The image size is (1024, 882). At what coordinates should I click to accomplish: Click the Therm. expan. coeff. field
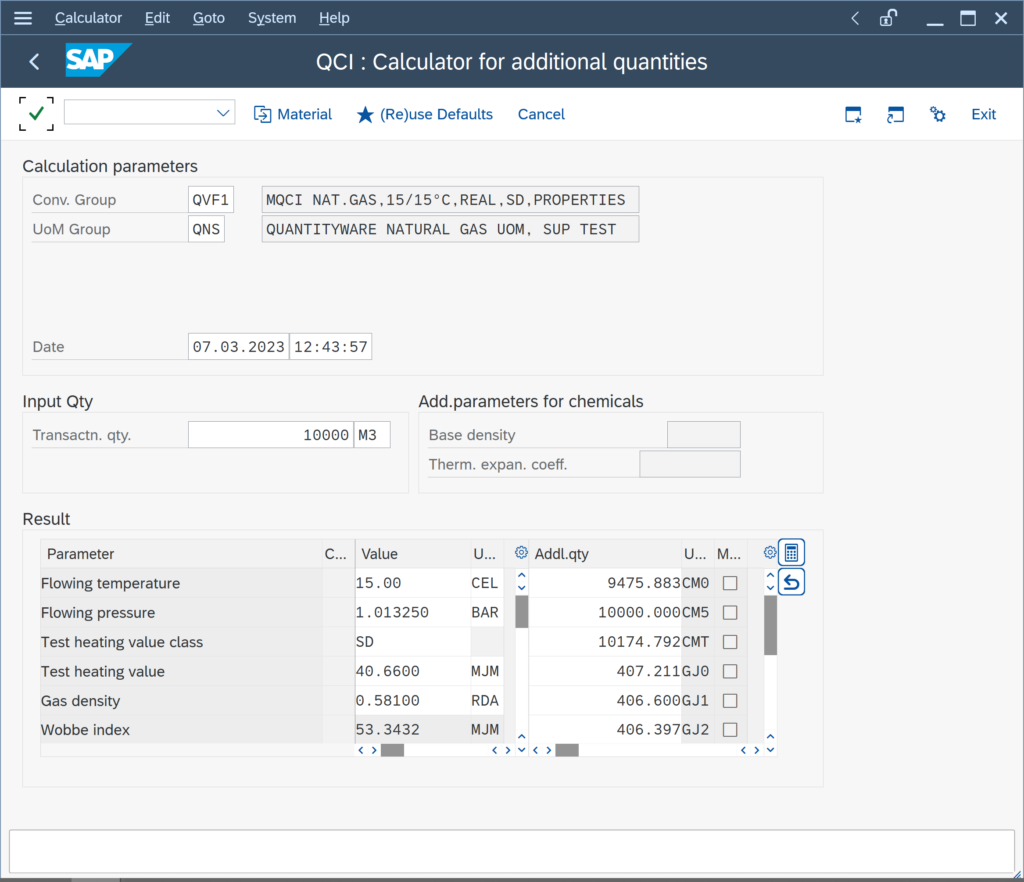(690, 464)
